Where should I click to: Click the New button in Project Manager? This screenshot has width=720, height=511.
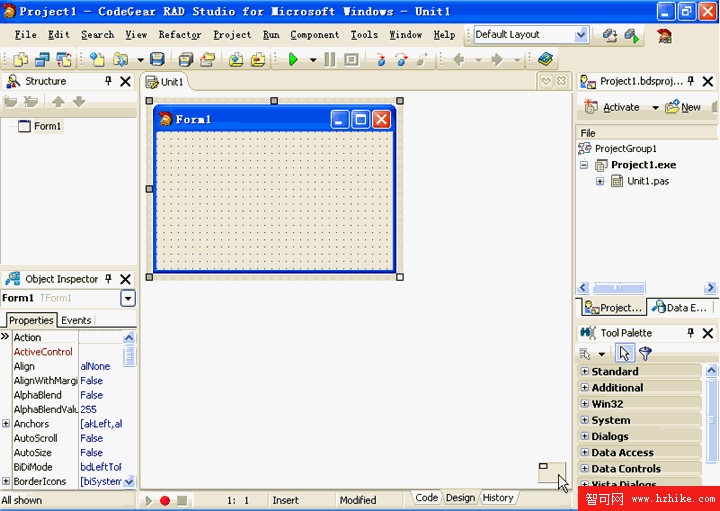tap(683, 107)
